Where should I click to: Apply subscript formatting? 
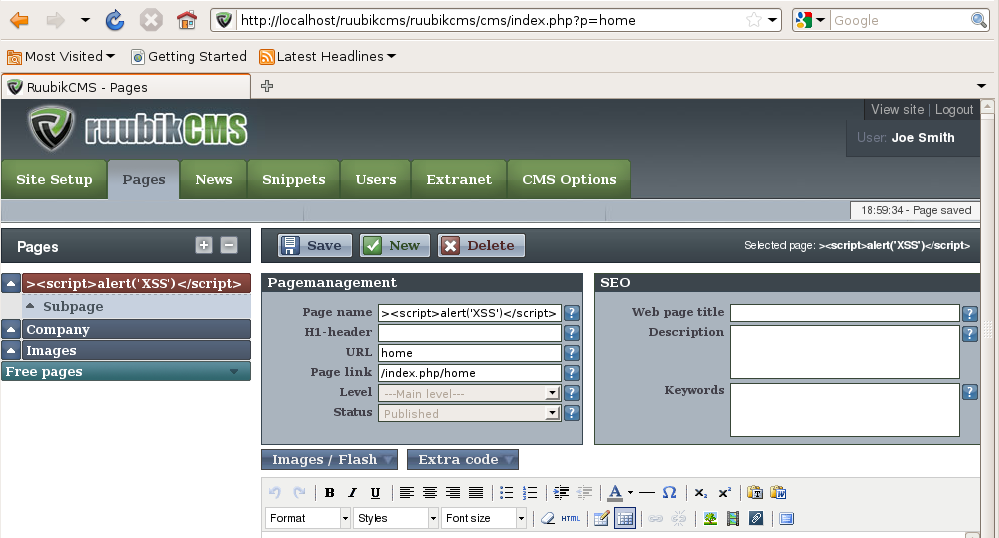(701, 493)
